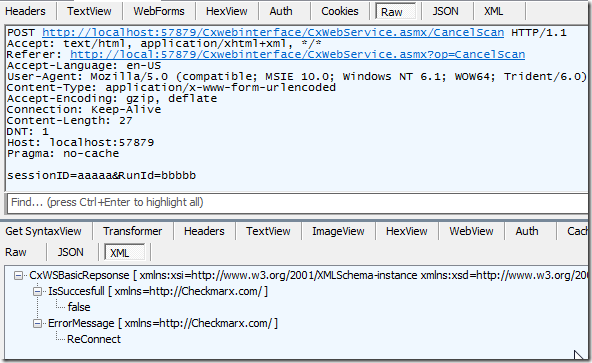Click the 'Pragma: no-cache' header line
The width and height of the screenshot is (592, 363).
pos(63,154)
